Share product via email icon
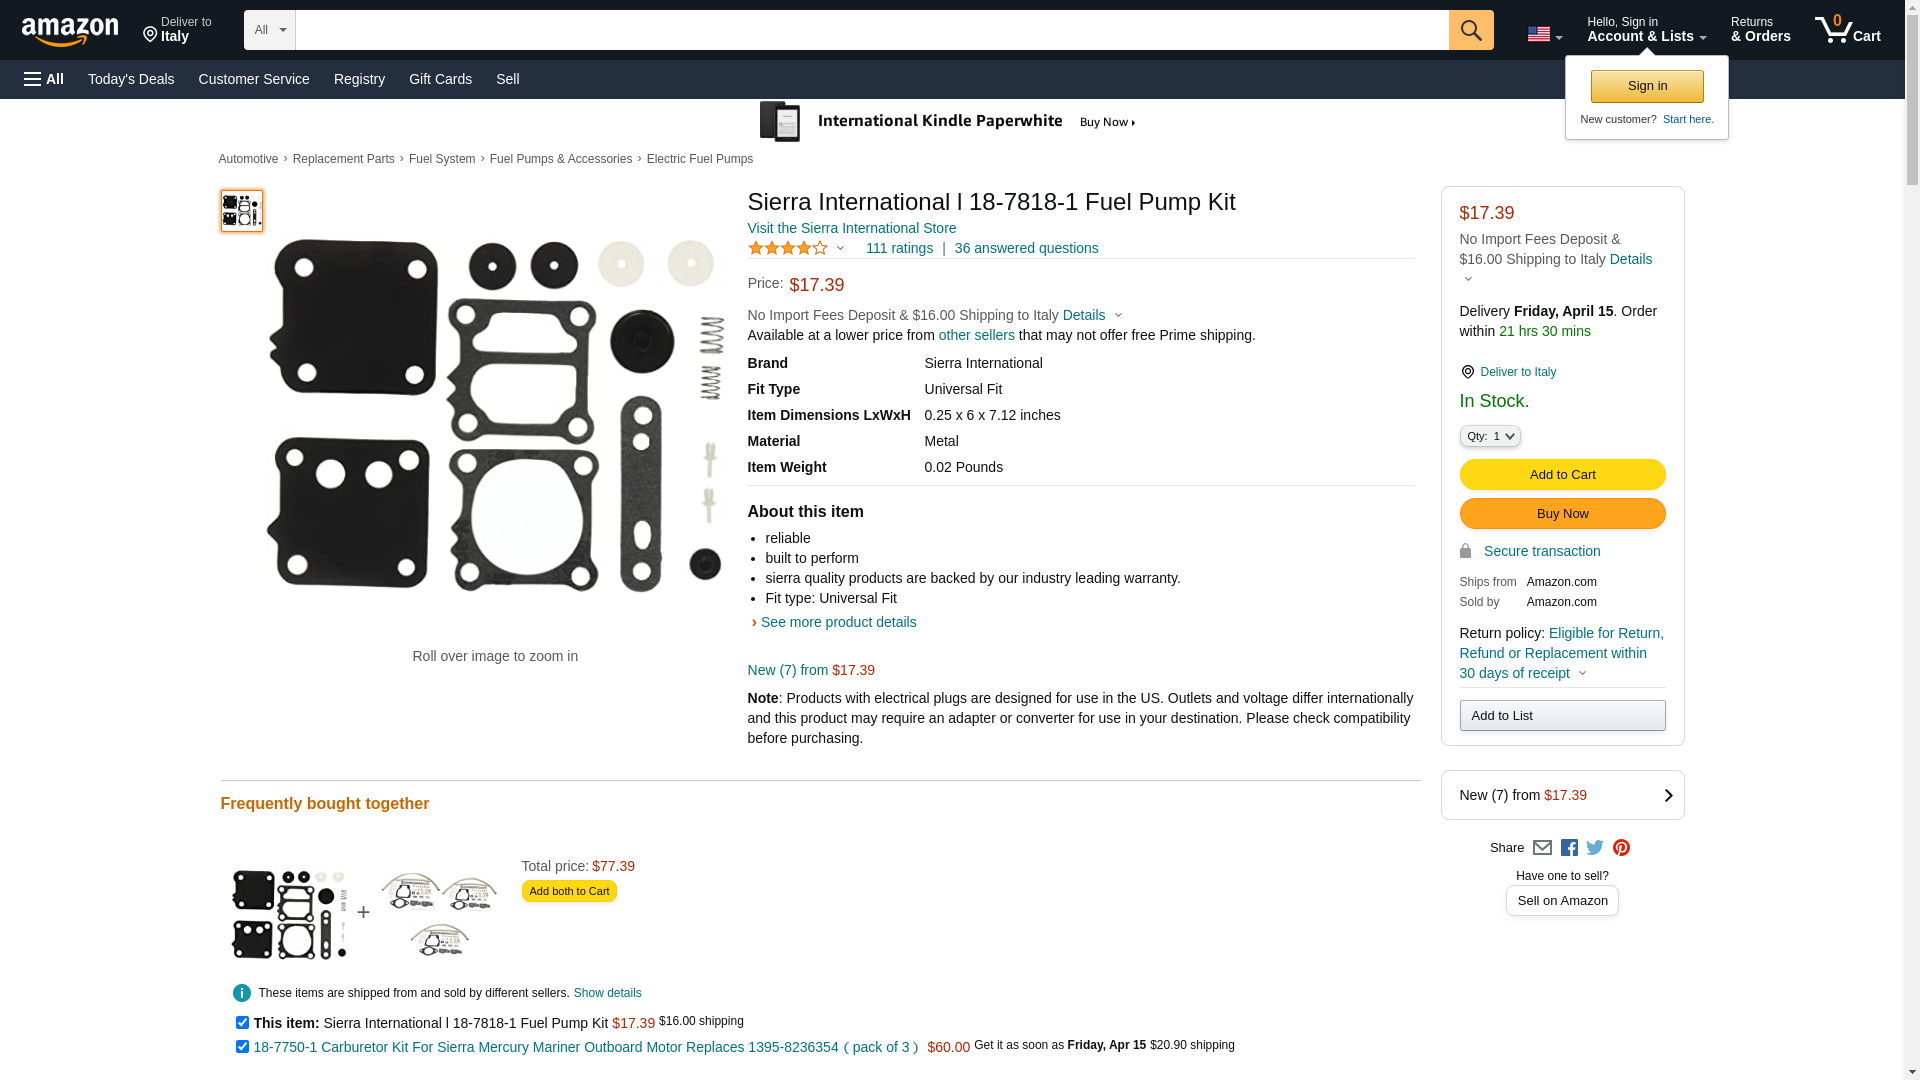Screen dimensions: 1920x1080 (1542, 848)
